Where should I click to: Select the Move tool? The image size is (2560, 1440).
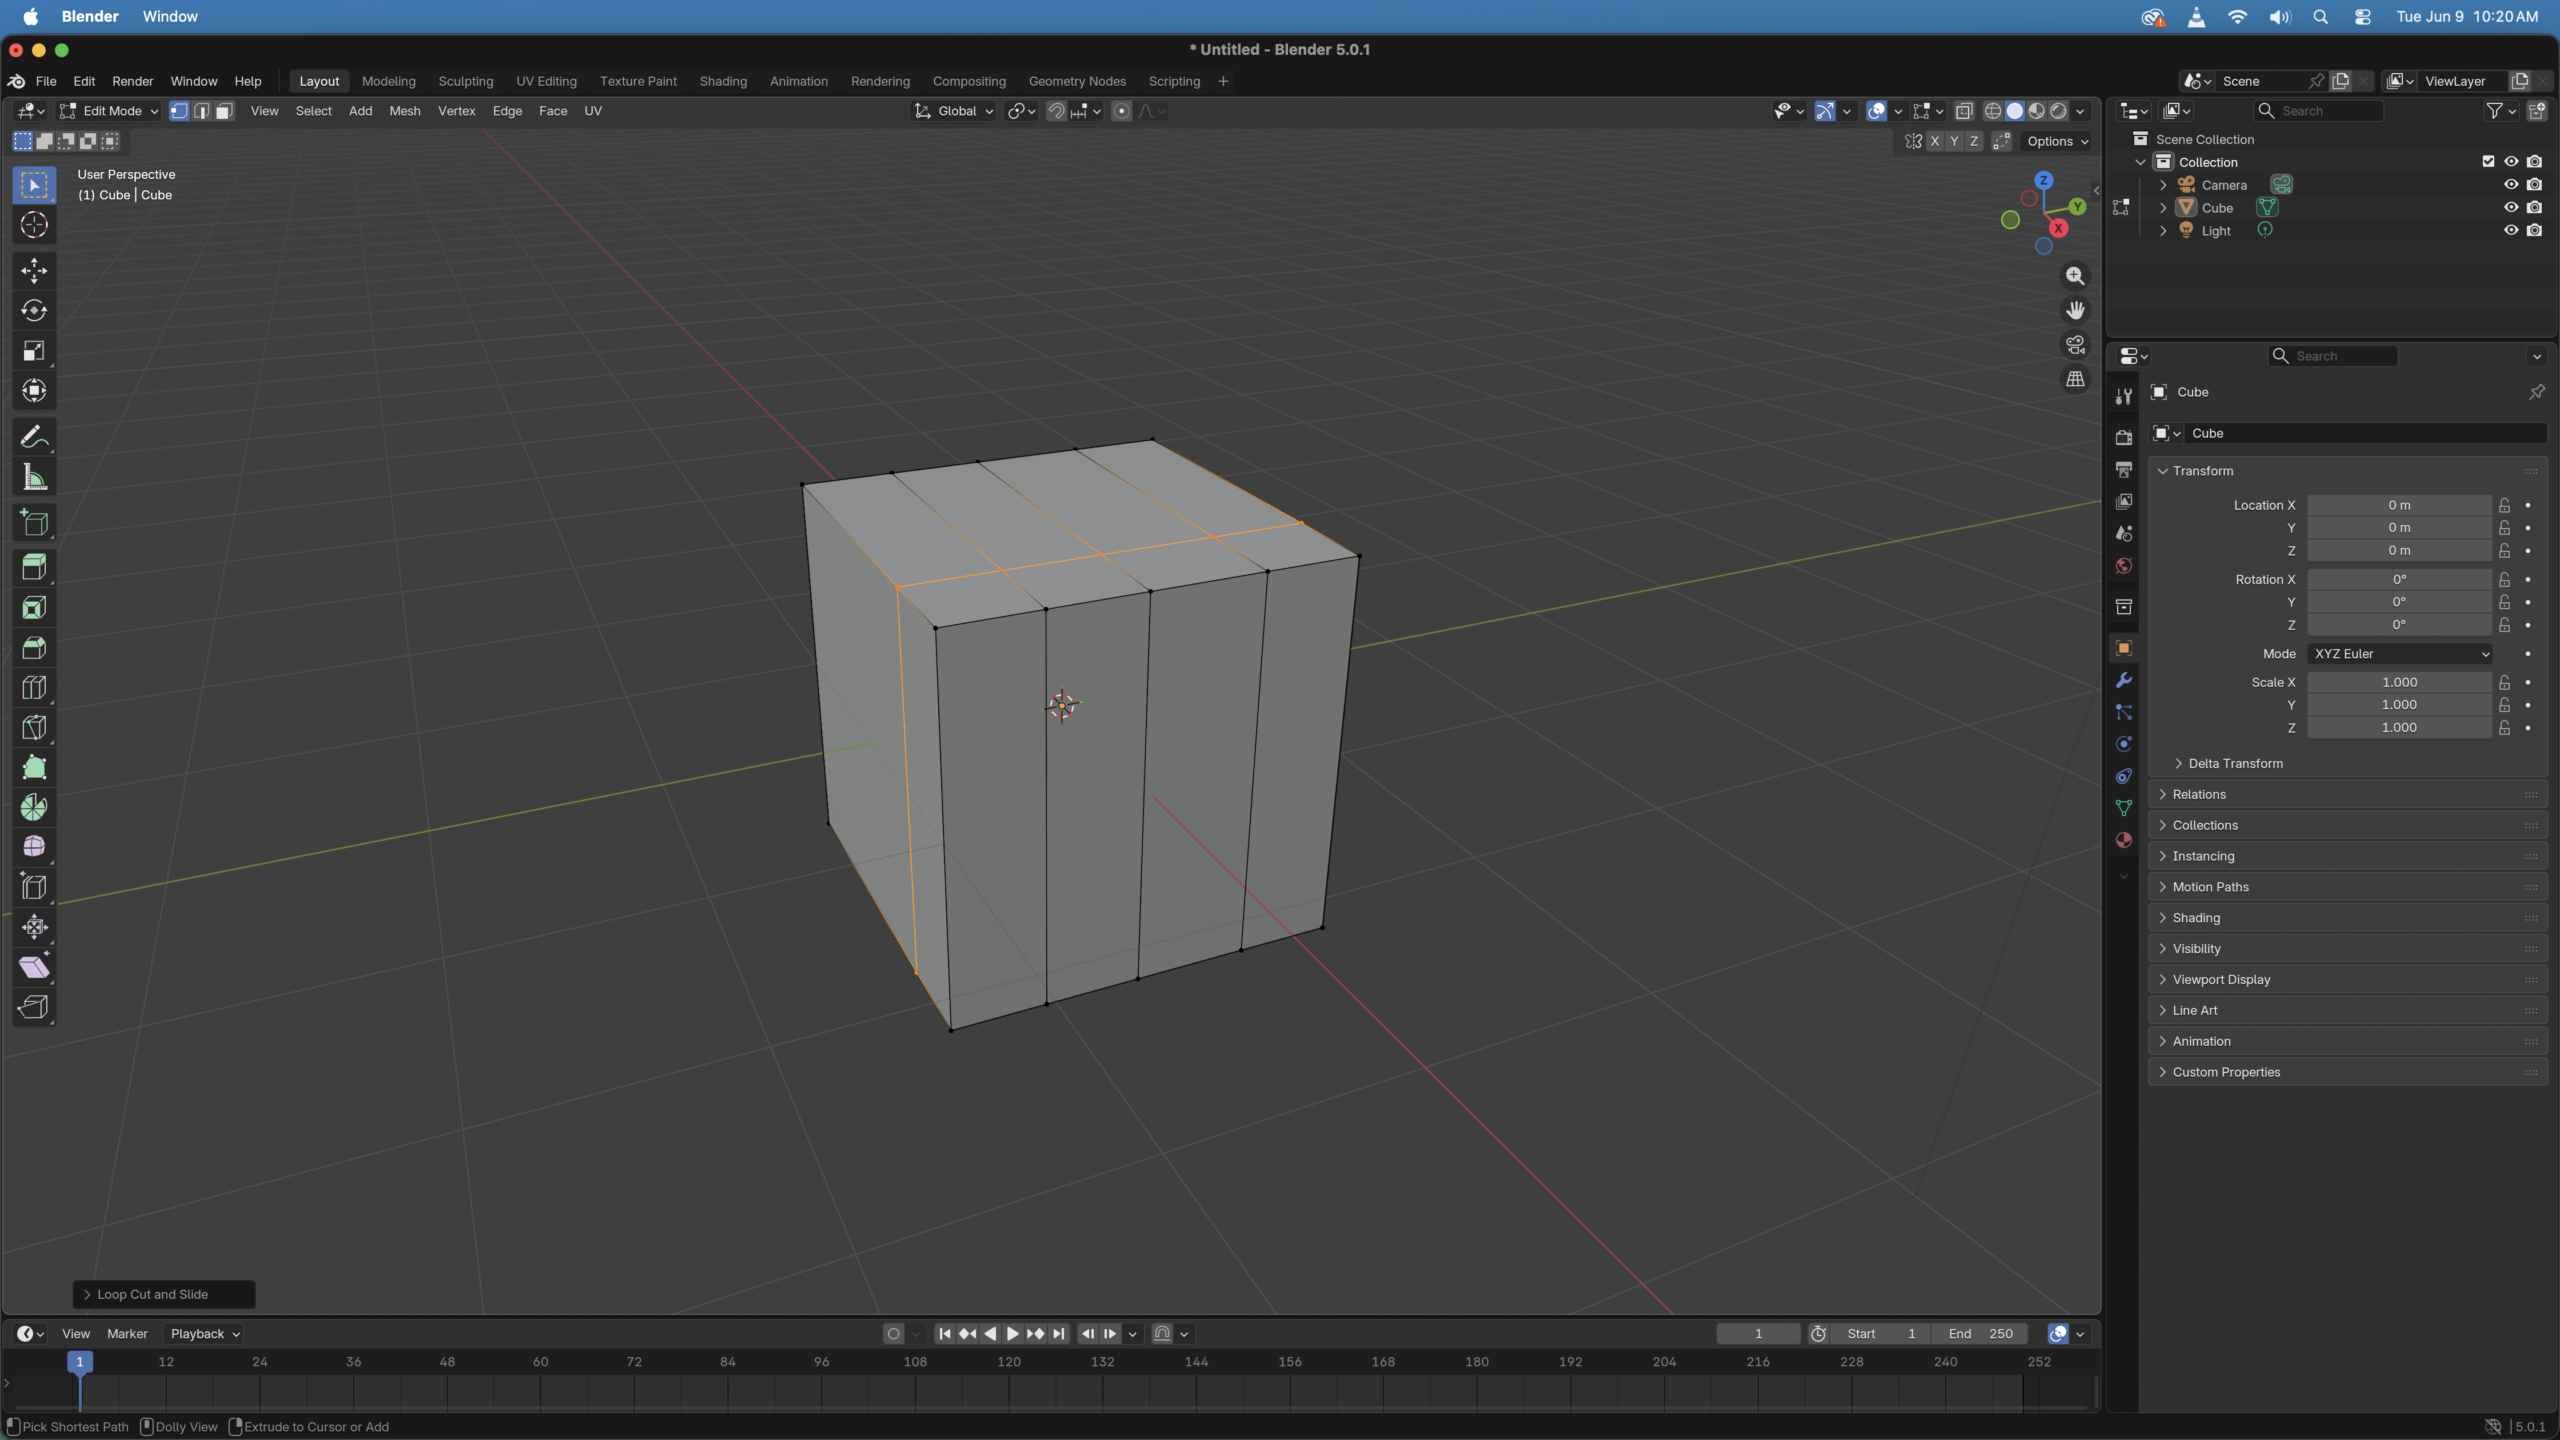tap(34, 270)
